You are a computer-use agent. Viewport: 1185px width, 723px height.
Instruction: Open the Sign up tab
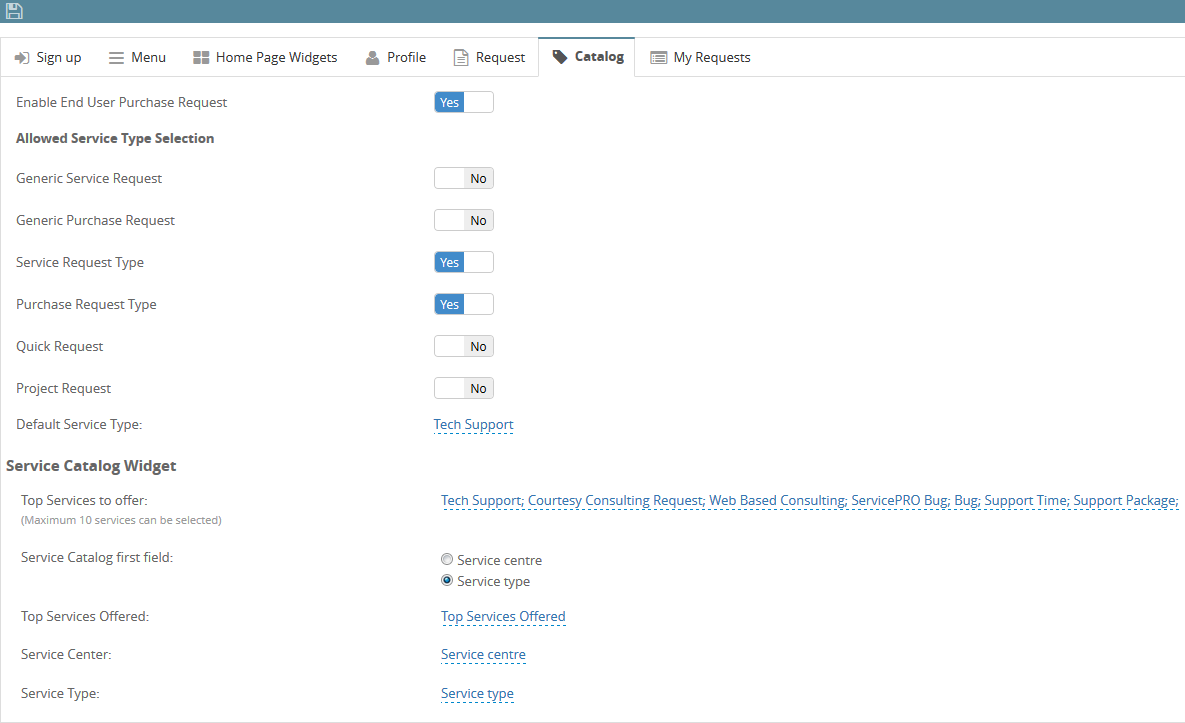[48, 57]
